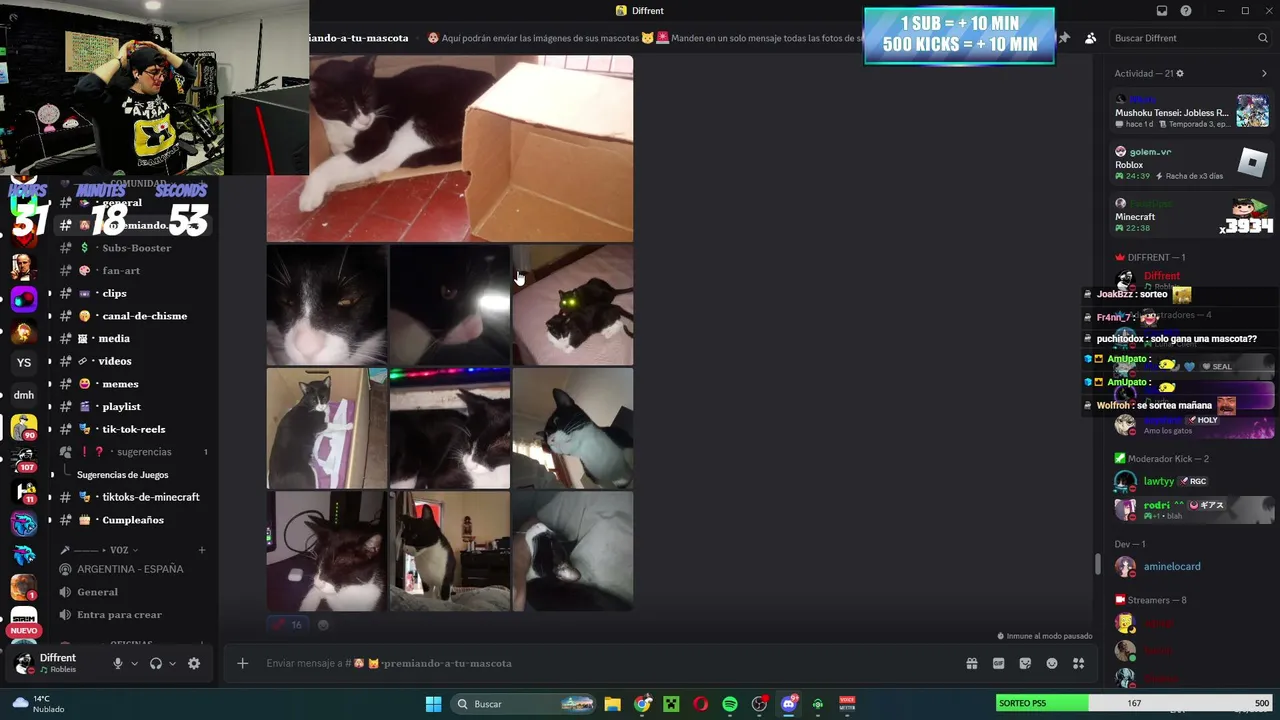Expand the Actividad panel chevron
This screenshot has width=1280, height=720.
[x=1264, y=73]
